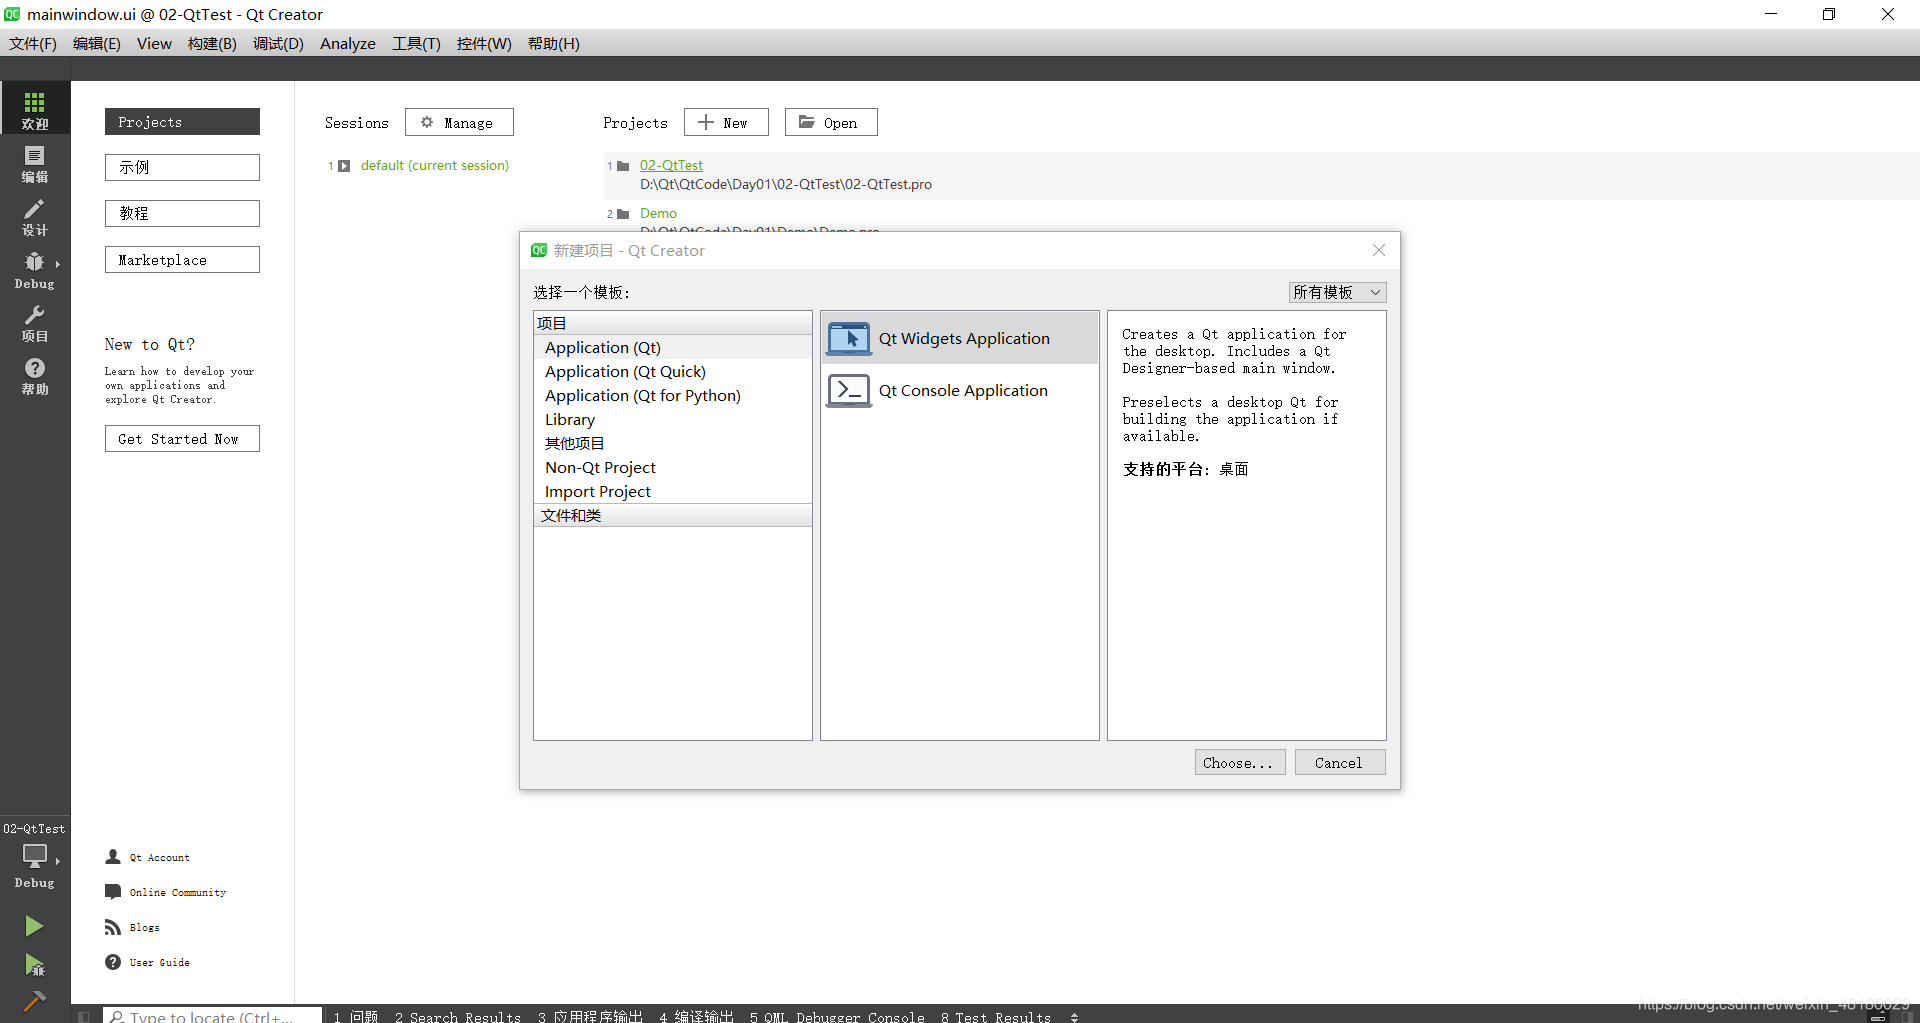Click the Start Debugging run icon

tap(34, 965)
